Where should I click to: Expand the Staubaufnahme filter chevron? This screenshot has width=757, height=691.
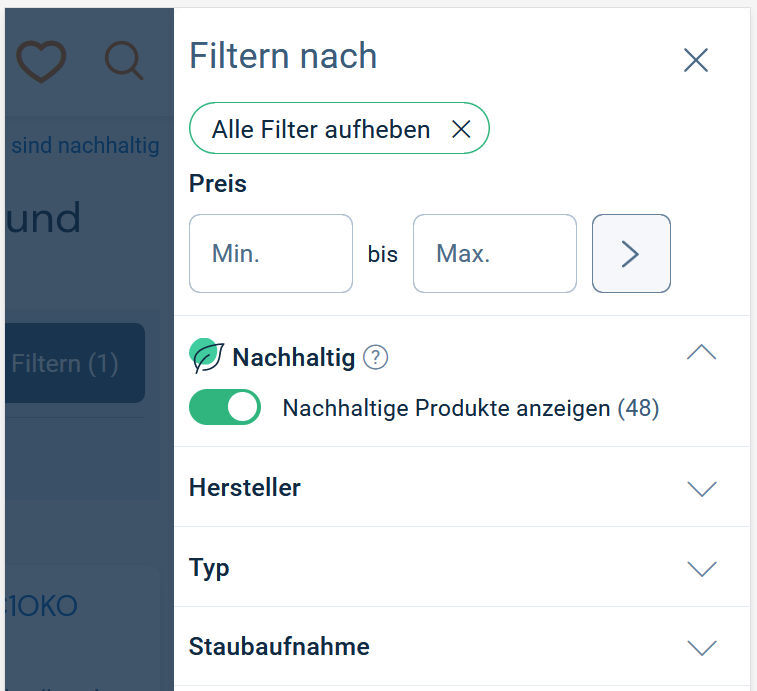[702, 647]
